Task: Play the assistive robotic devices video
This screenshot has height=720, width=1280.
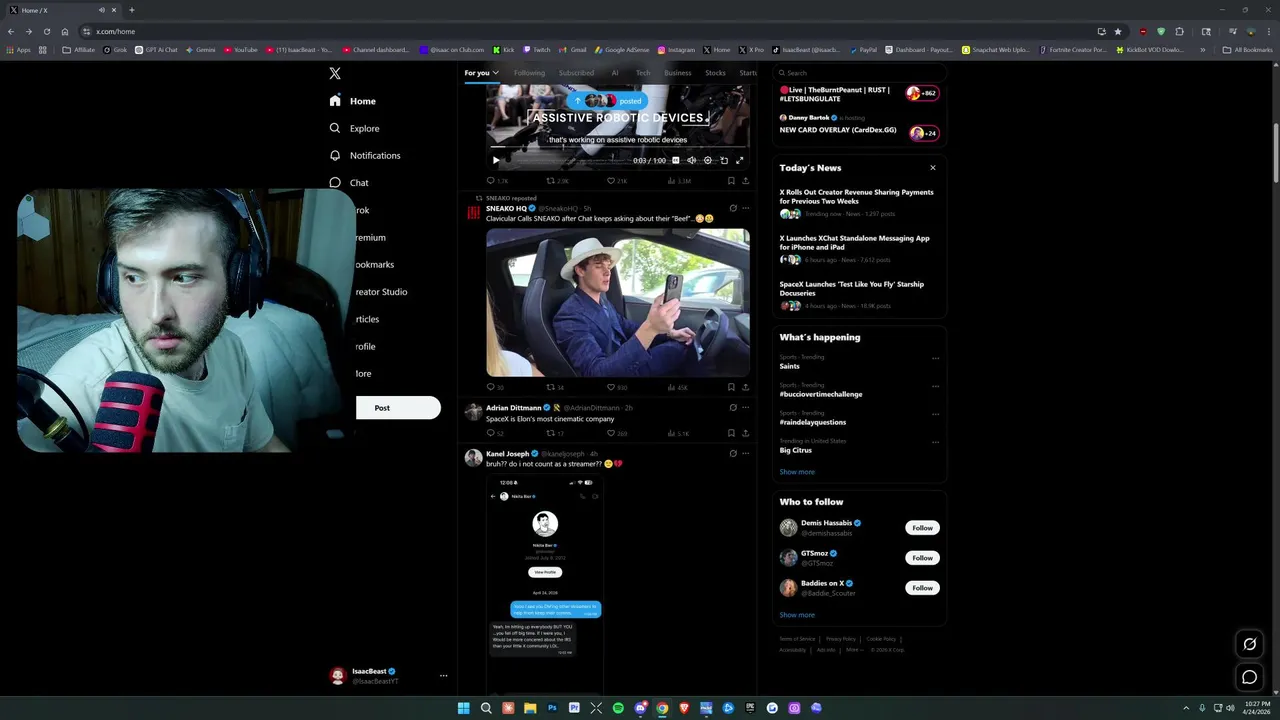Action: coord(496,160)
